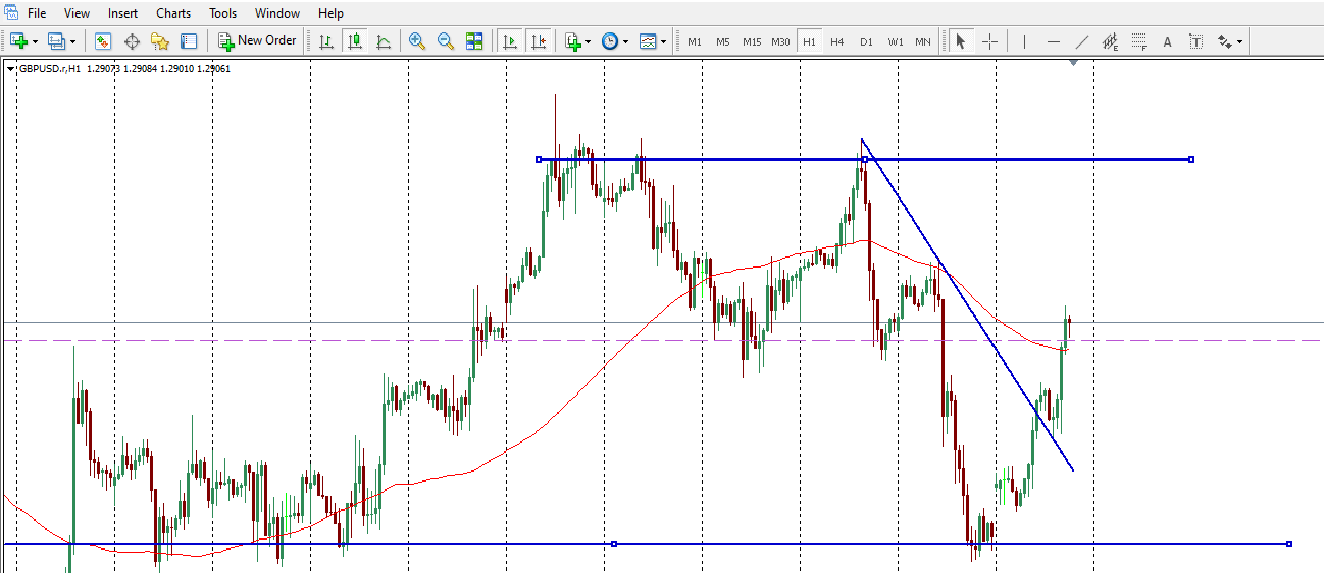Zoom out of the chart
The height and width of the screenshot is (573, 1324).
pyautogui.click(x=446, y=41)
